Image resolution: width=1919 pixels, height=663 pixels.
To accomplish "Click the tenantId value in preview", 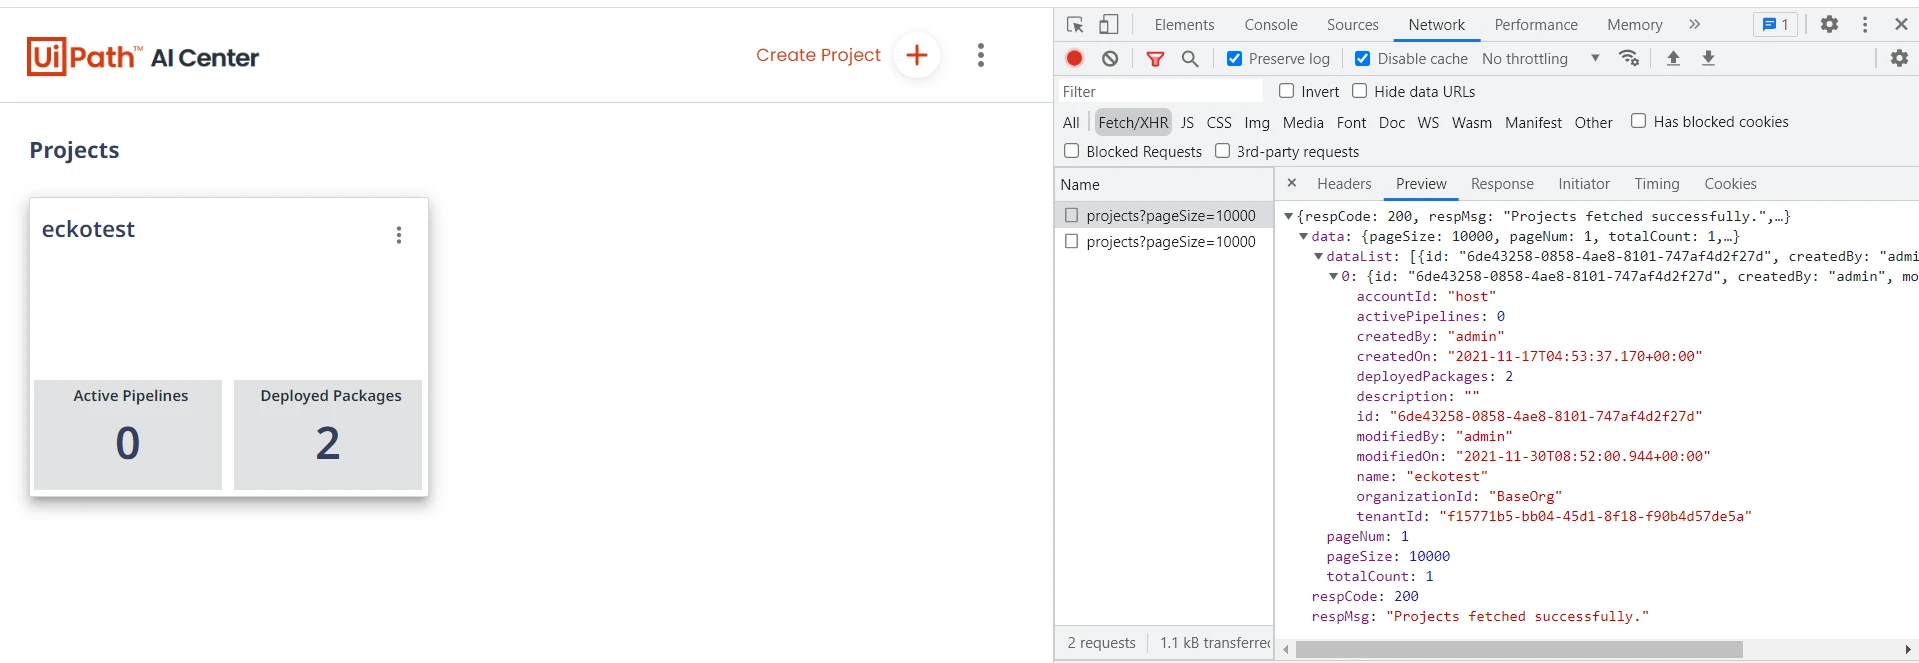I will click(x=1595, y=516).
